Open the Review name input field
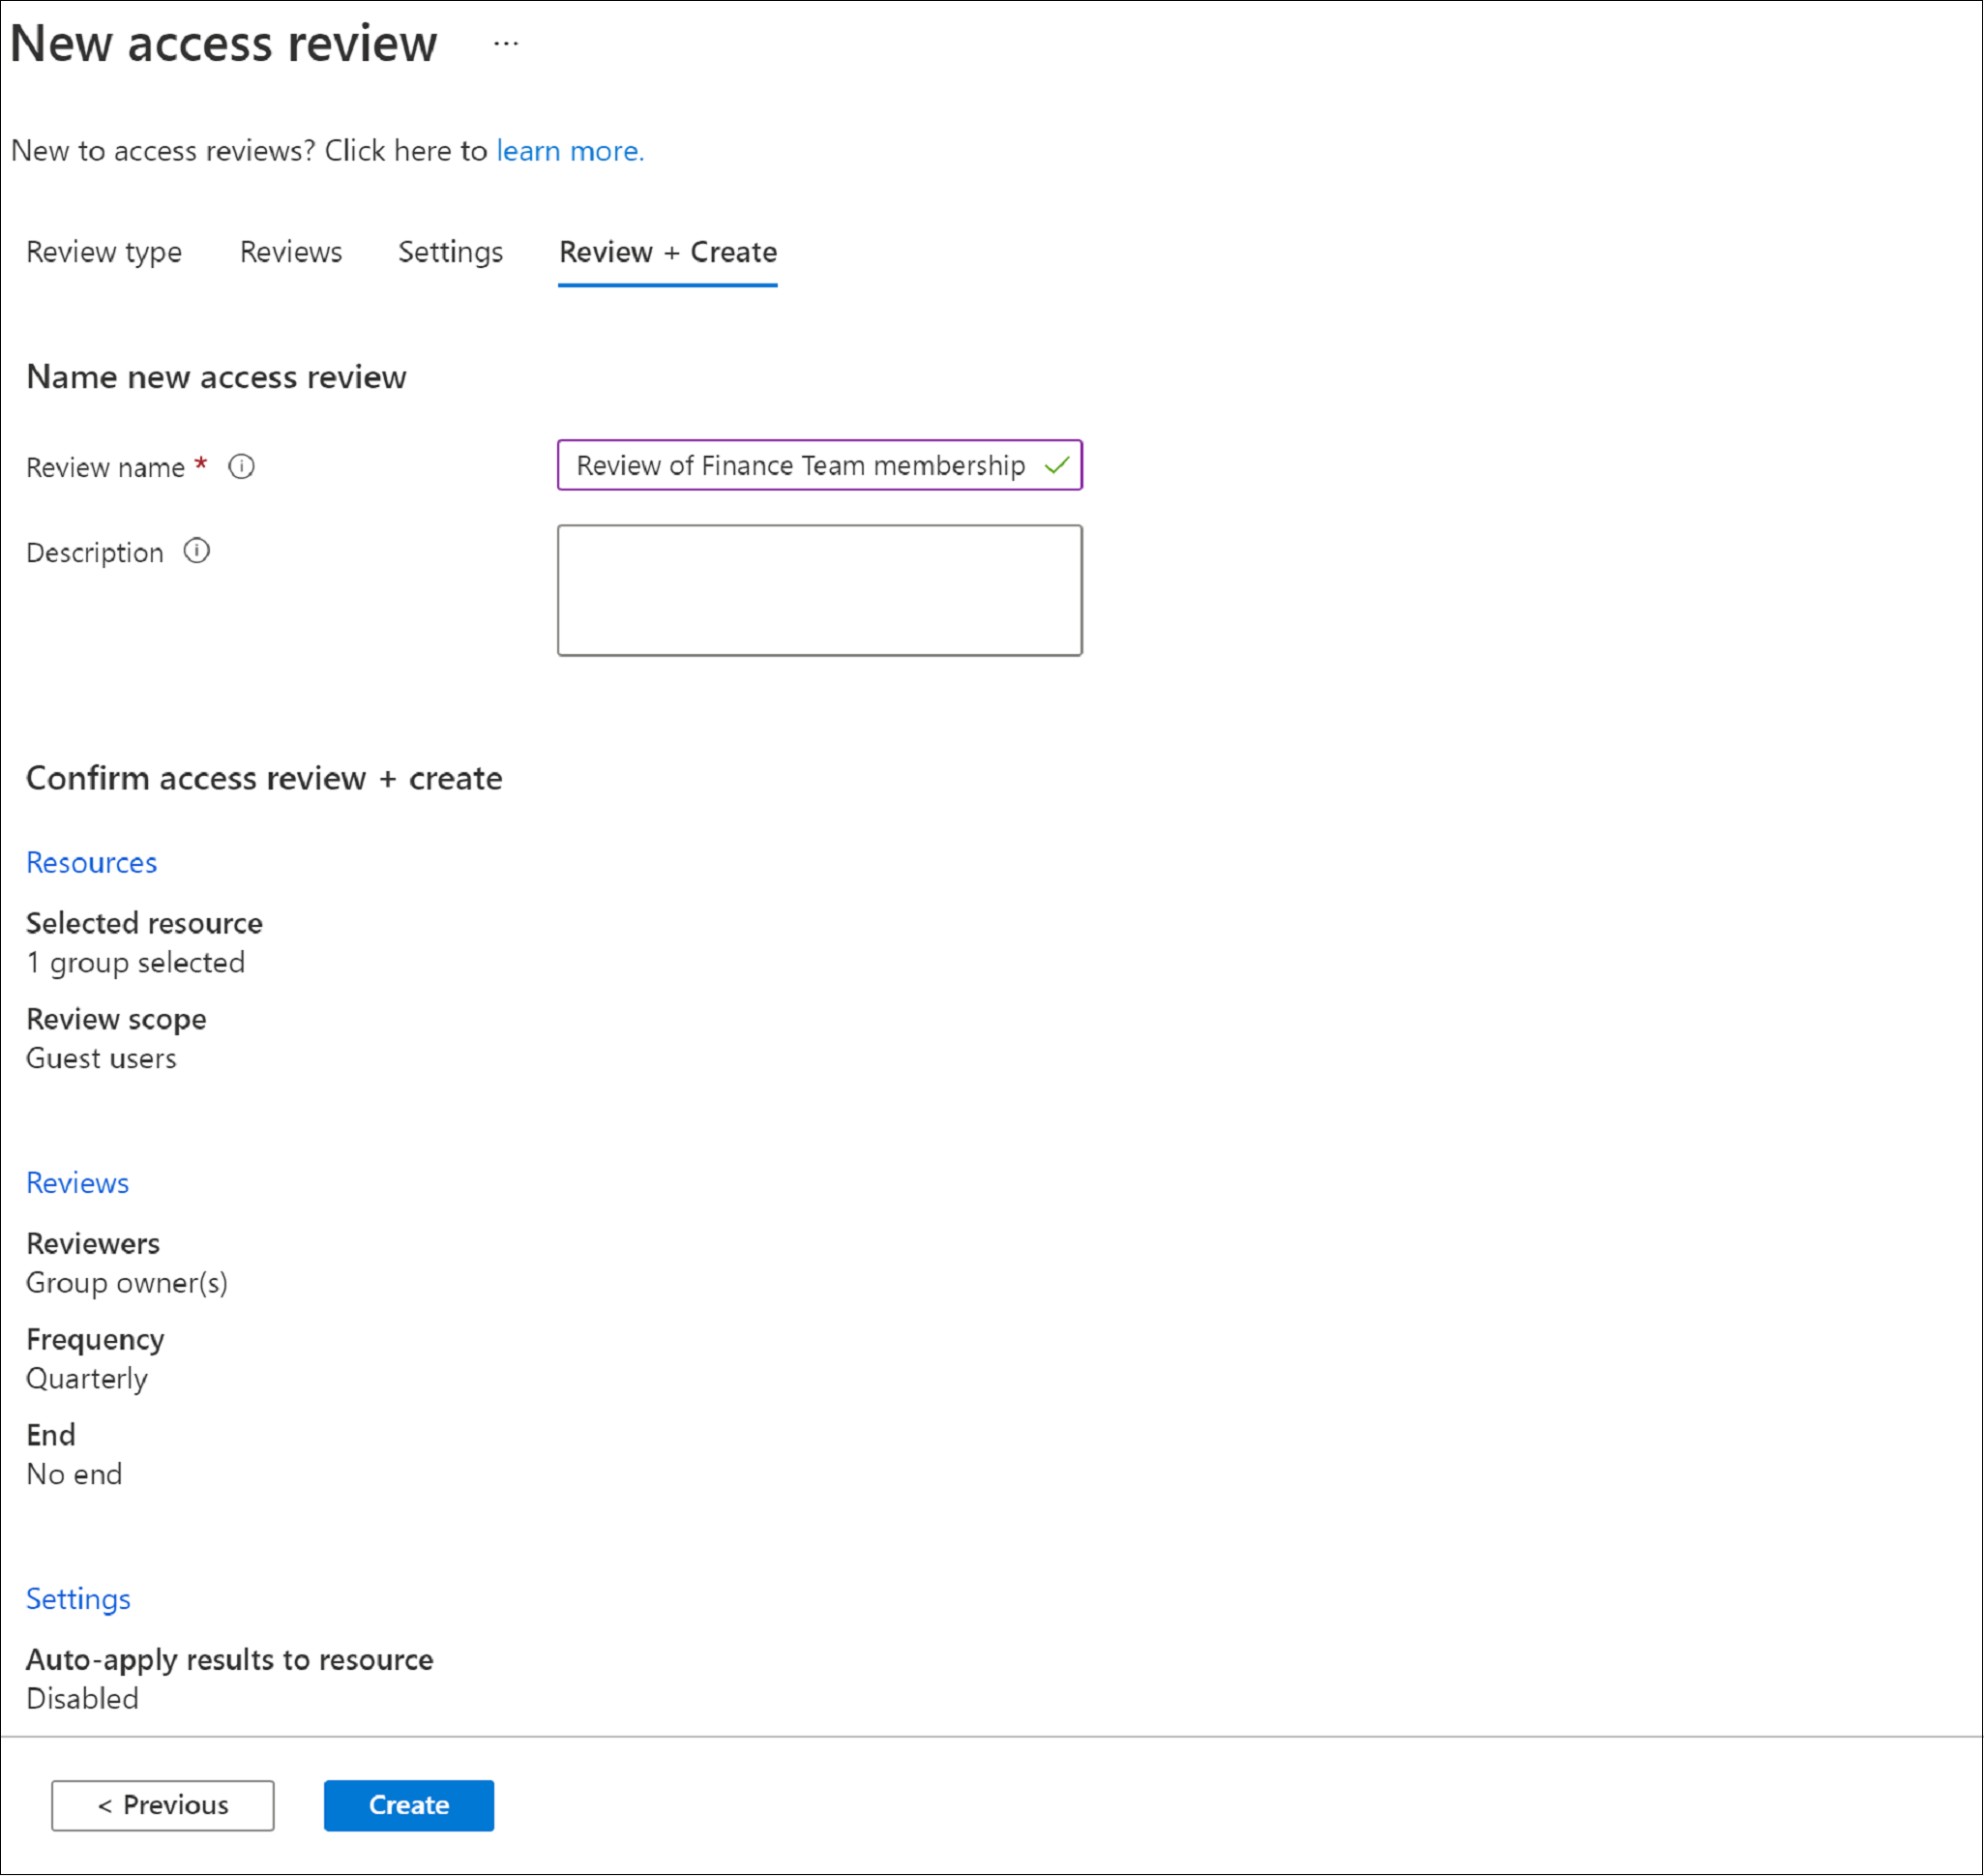 [x=820, y=465]
